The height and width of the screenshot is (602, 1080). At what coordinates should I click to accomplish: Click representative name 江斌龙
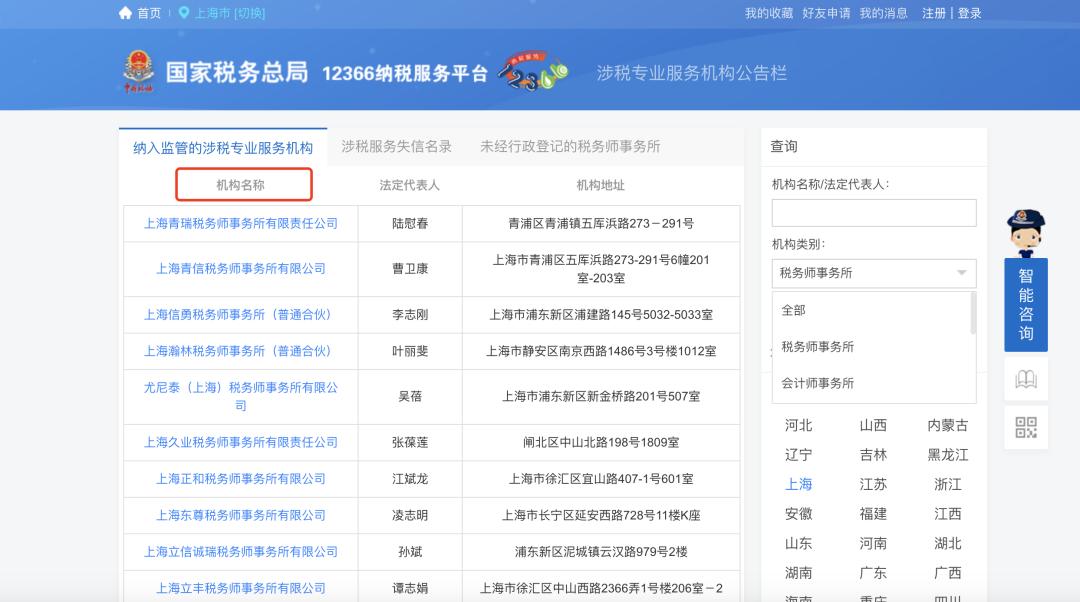pos(410,479)
